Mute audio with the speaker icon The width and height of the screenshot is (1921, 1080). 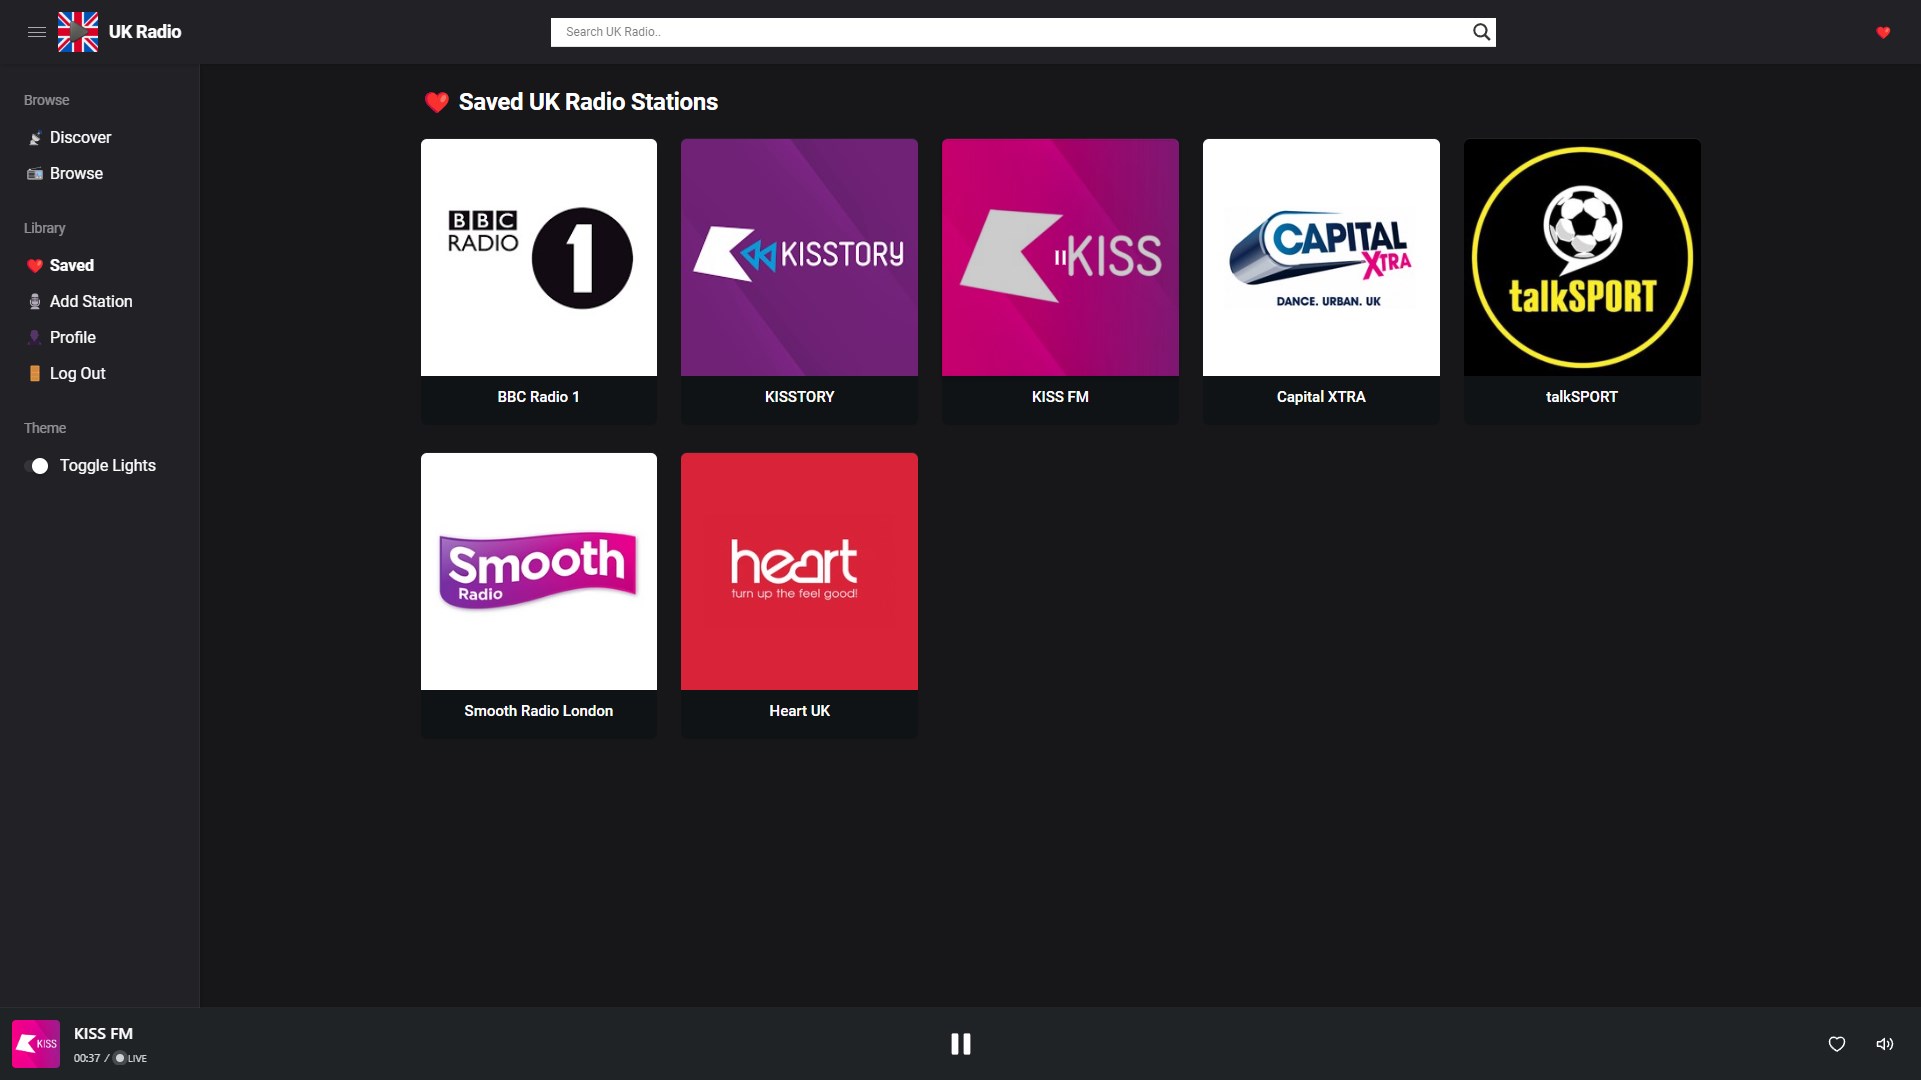tap(1884, 1044)
